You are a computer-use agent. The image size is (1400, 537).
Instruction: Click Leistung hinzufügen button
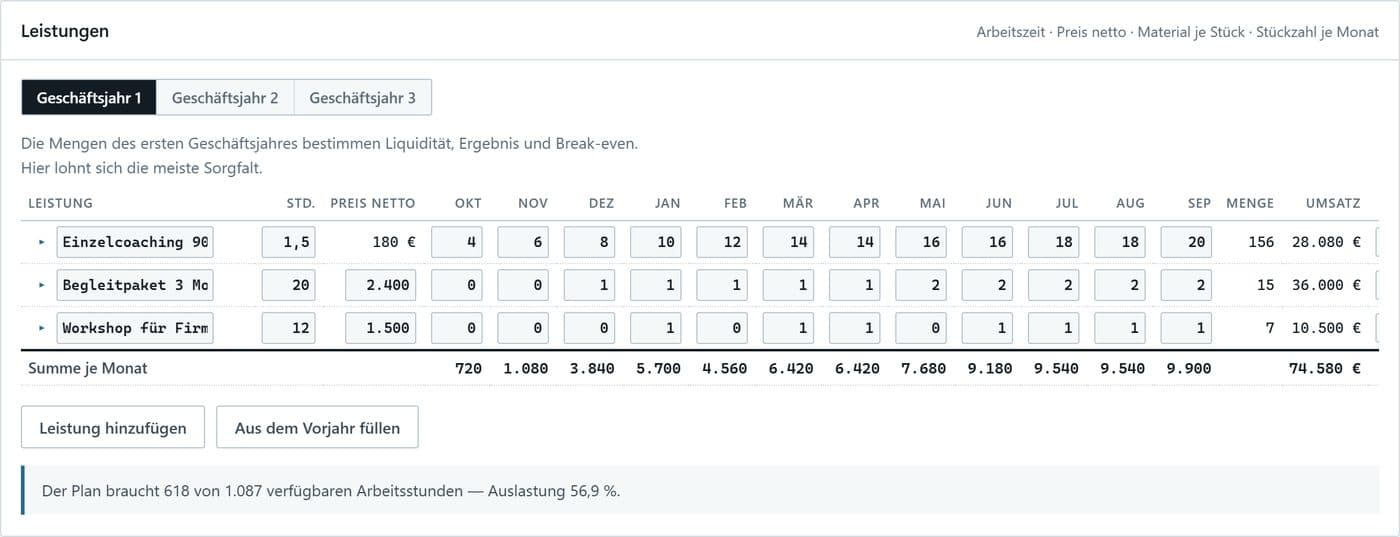[x=113, y=428]
